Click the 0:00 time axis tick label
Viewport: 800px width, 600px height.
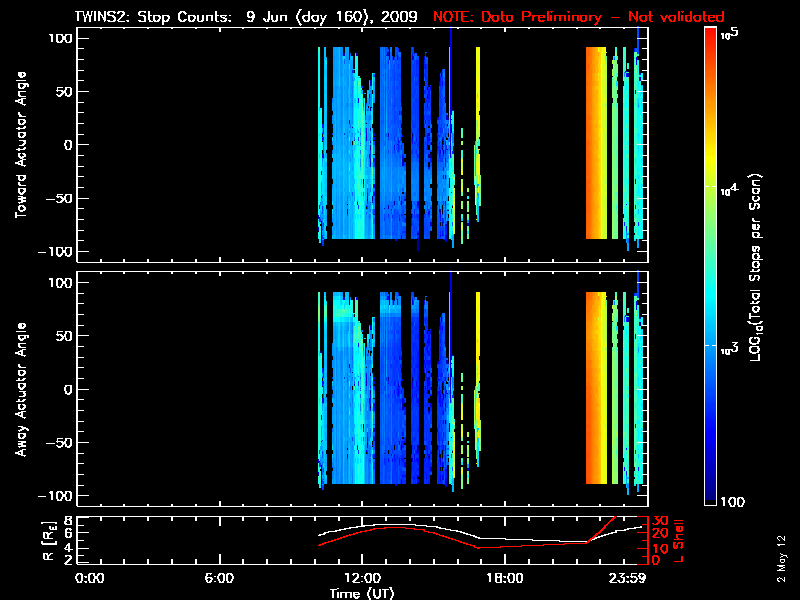tap(90, 578)
